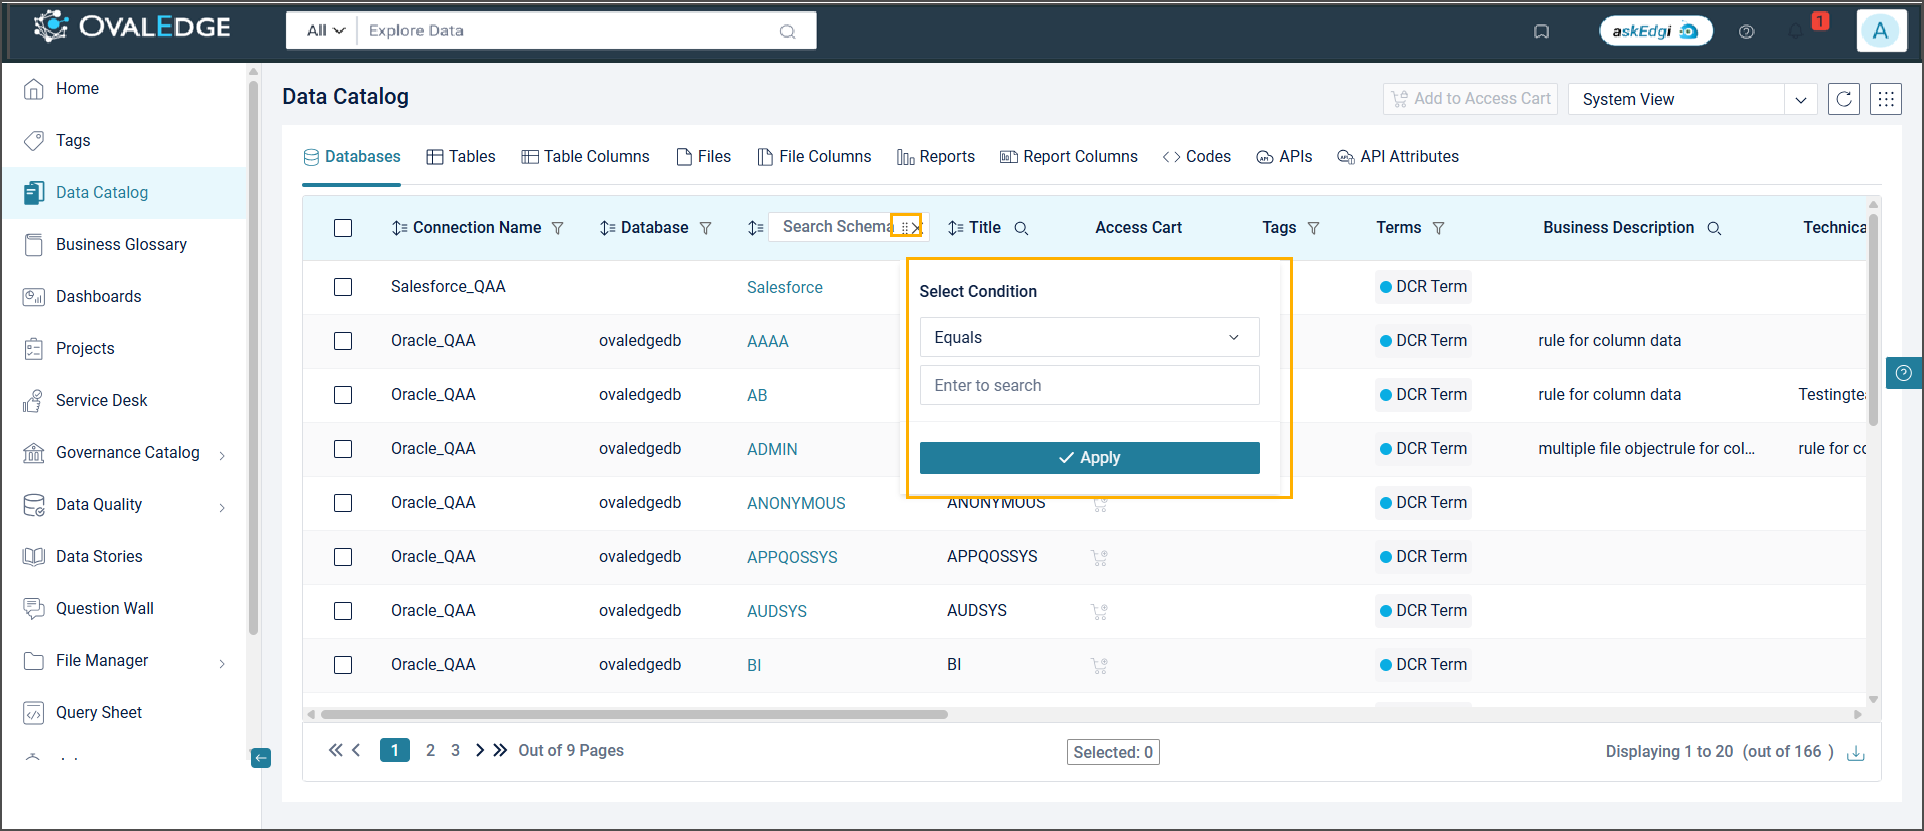Collapse sidebar with the arrow icon
The width and height of the screenshot is (1924, 831).
click(260, 758)
